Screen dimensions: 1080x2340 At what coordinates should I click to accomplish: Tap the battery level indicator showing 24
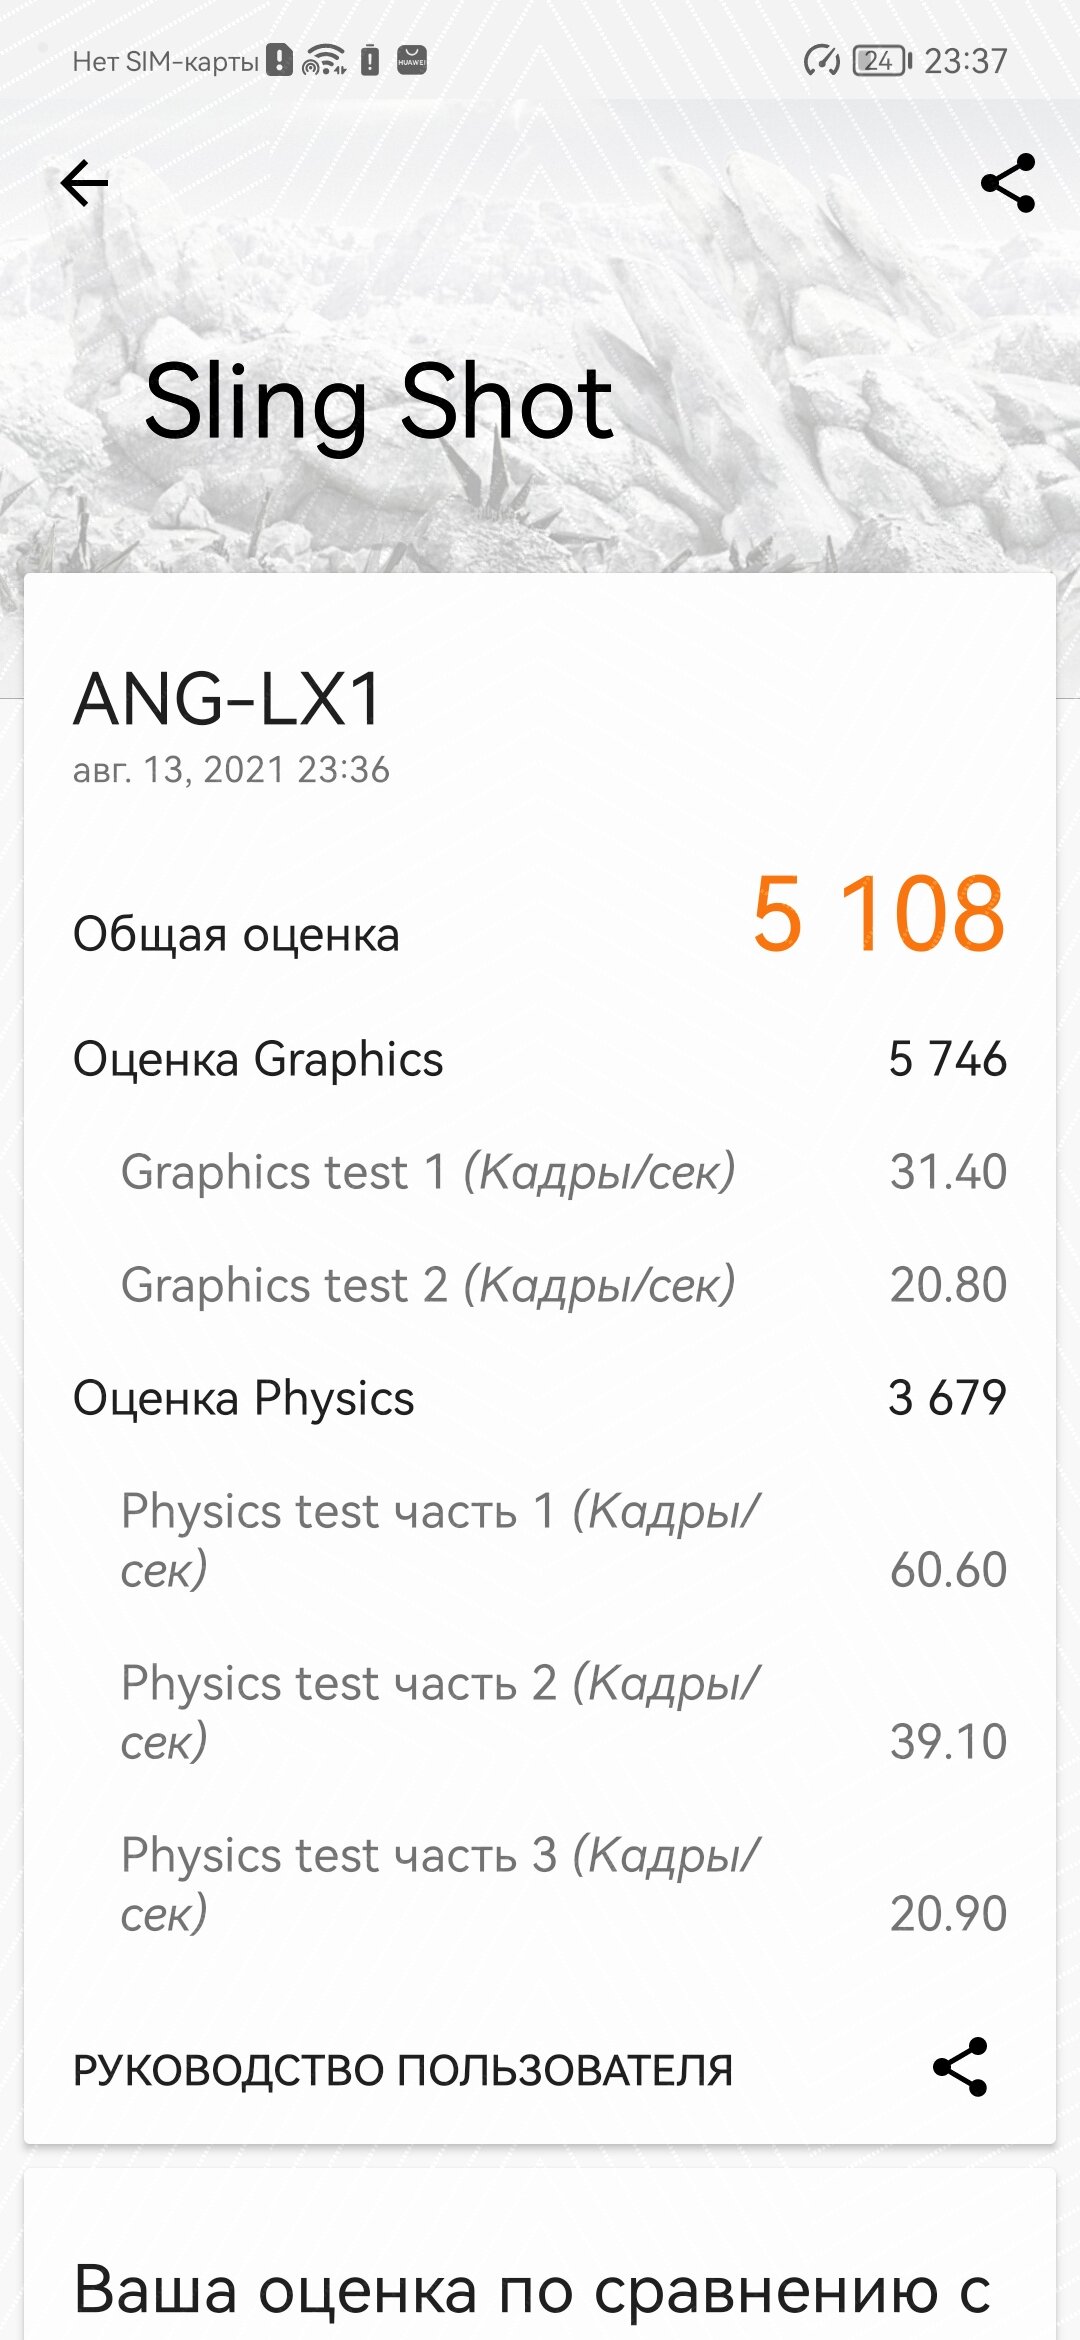tap(882, 61)
